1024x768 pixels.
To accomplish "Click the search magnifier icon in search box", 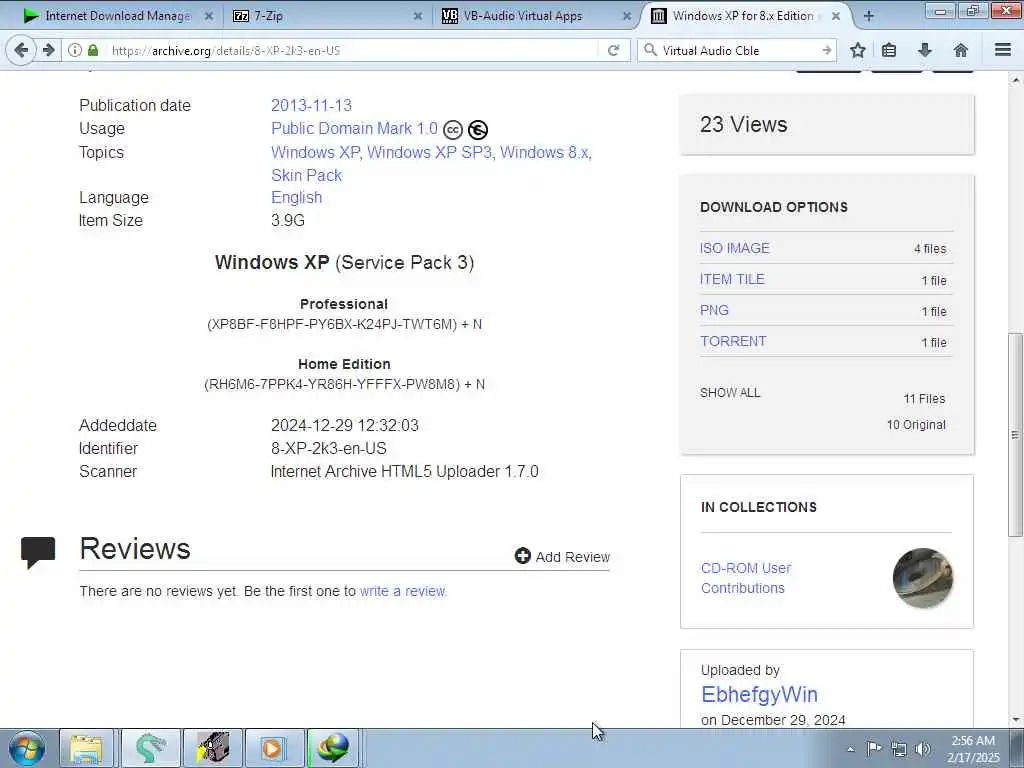I will point(650,50).
